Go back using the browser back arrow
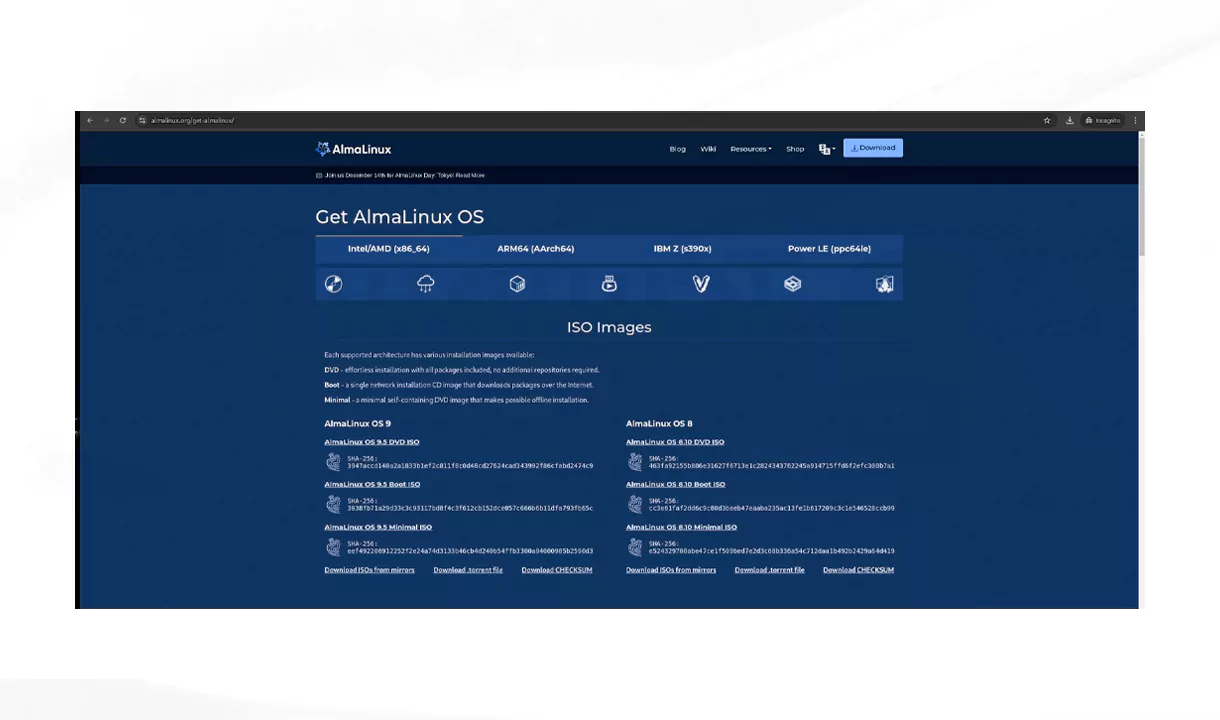This screenshot has width=1220, height=720. [x=90, y=121]
